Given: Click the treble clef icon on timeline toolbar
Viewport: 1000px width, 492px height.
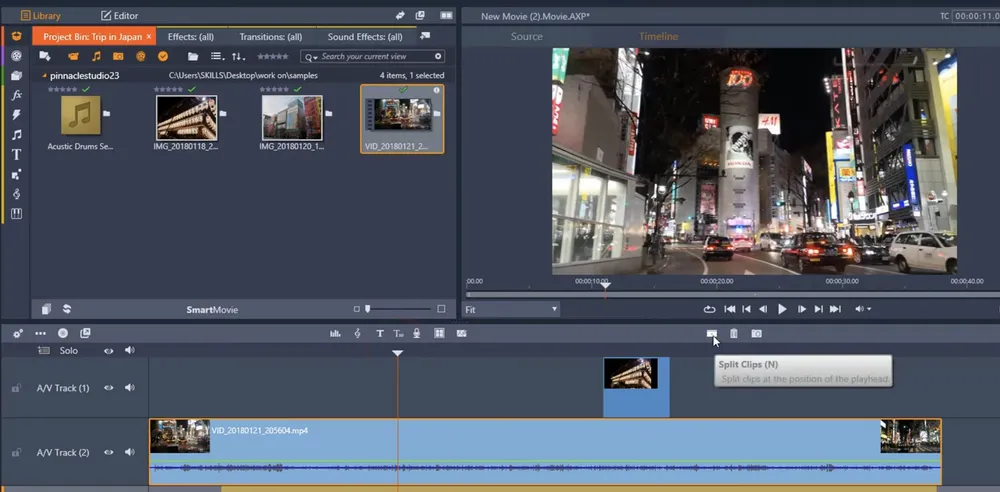Looking at the screenshot, I should [x=357, y=334].
